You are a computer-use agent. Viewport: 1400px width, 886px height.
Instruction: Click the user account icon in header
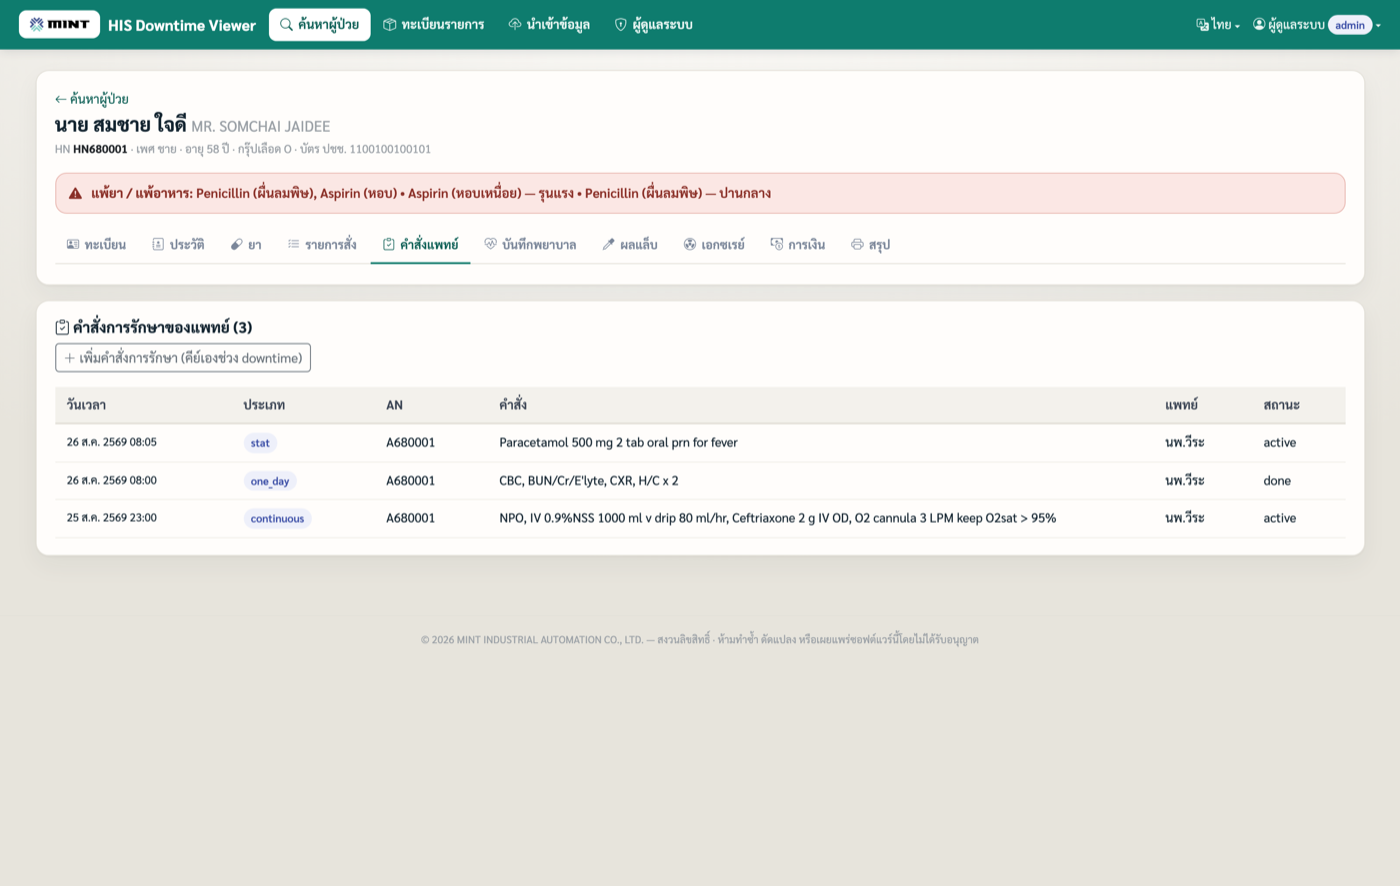[x=1259, y=24]
